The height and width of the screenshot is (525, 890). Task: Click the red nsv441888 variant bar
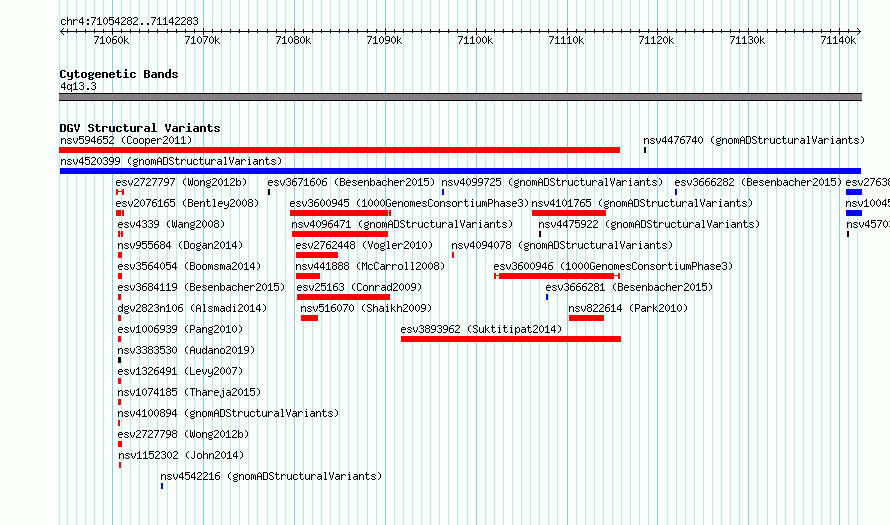pyautogui.click(x=308, y=276)
